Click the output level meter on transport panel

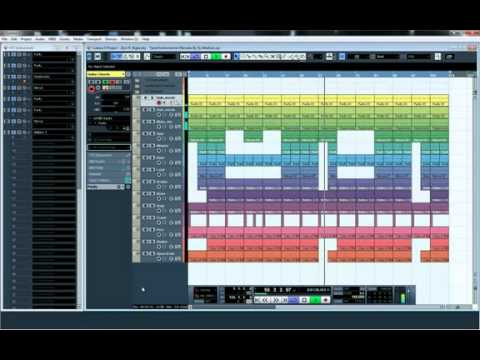tap(403, 296)
